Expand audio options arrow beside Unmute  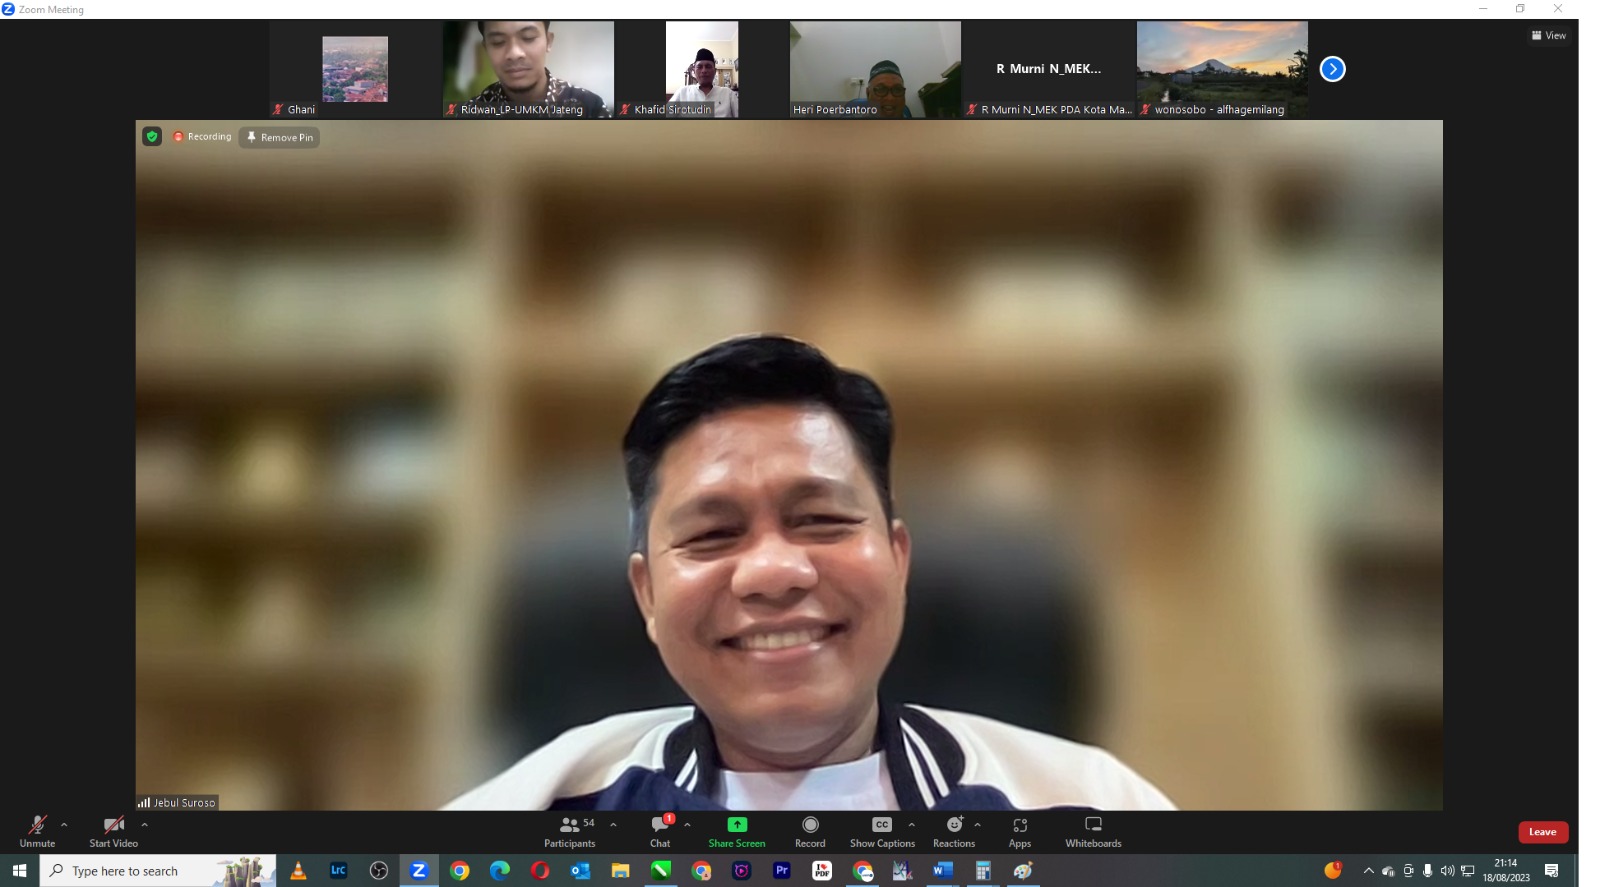click(x=64, y=825)
